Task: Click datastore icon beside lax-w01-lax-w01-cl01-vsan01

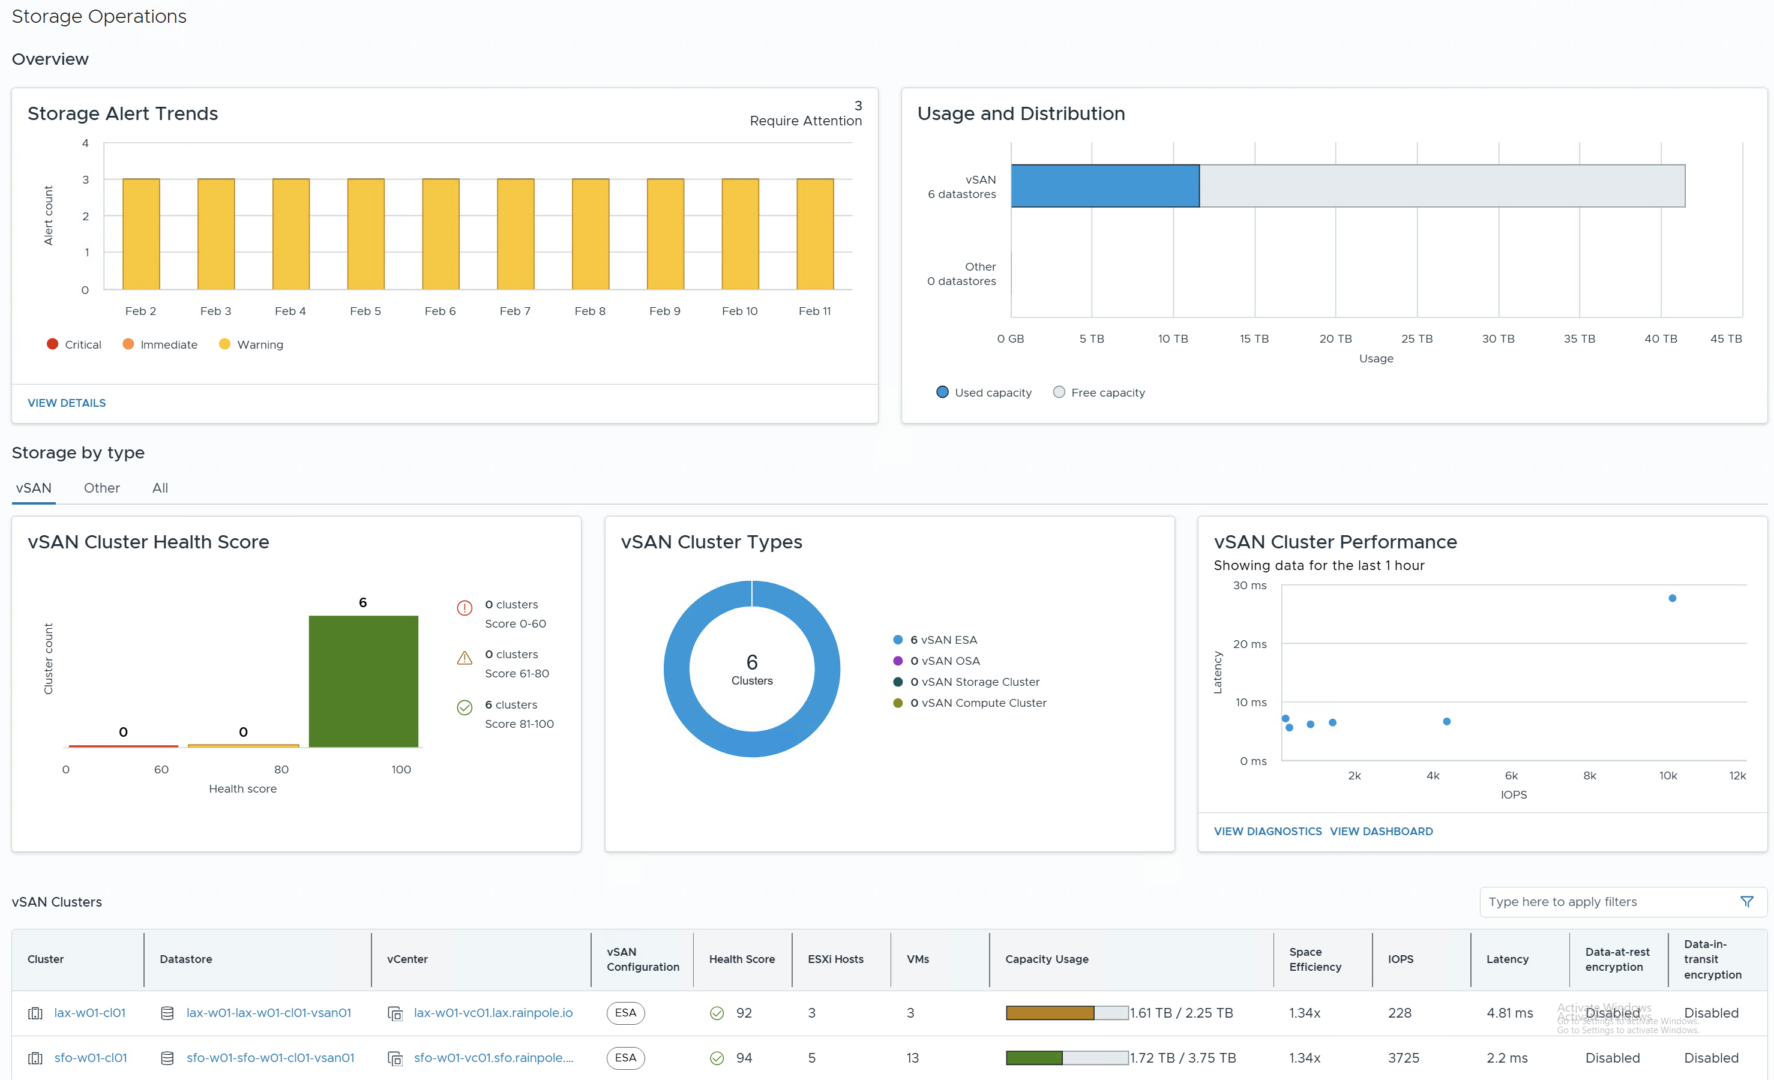Action: tap(167, 1013)
